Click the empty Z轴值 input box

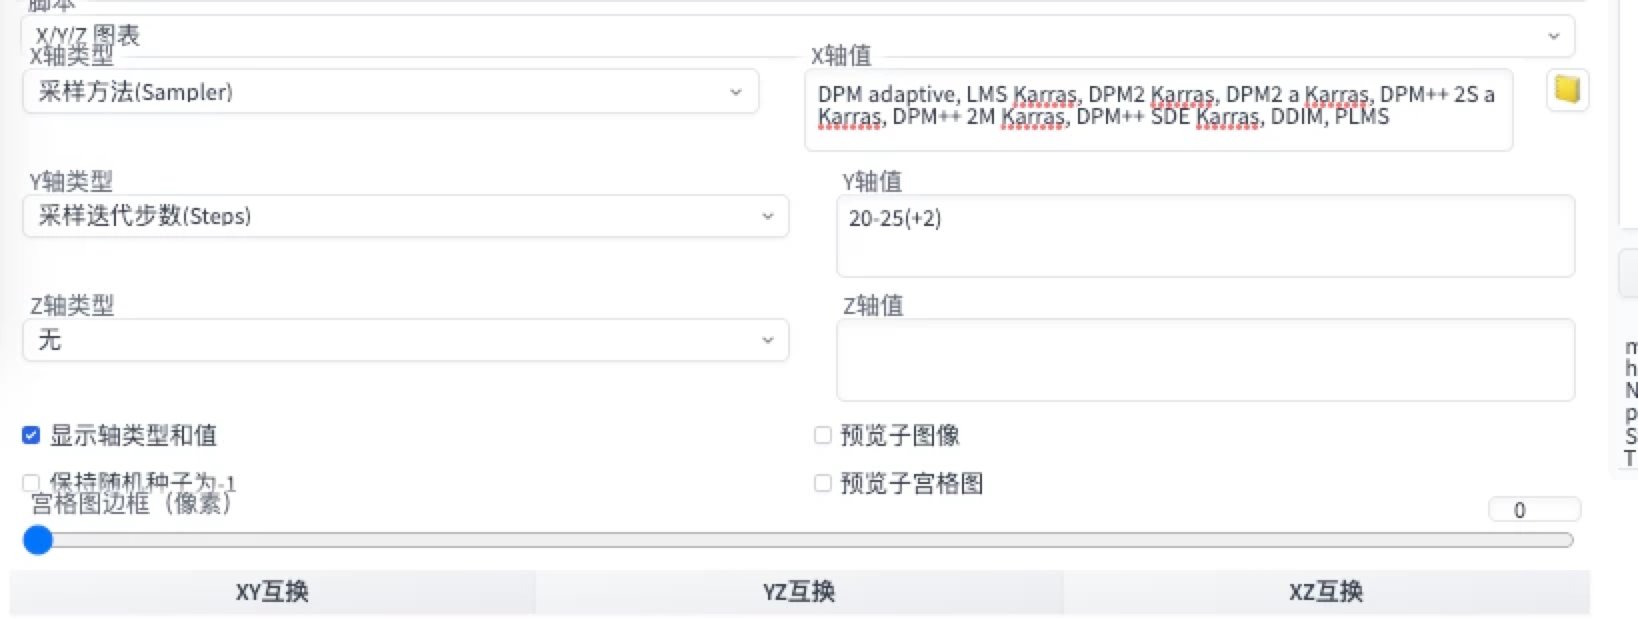tap(1204, 360)
